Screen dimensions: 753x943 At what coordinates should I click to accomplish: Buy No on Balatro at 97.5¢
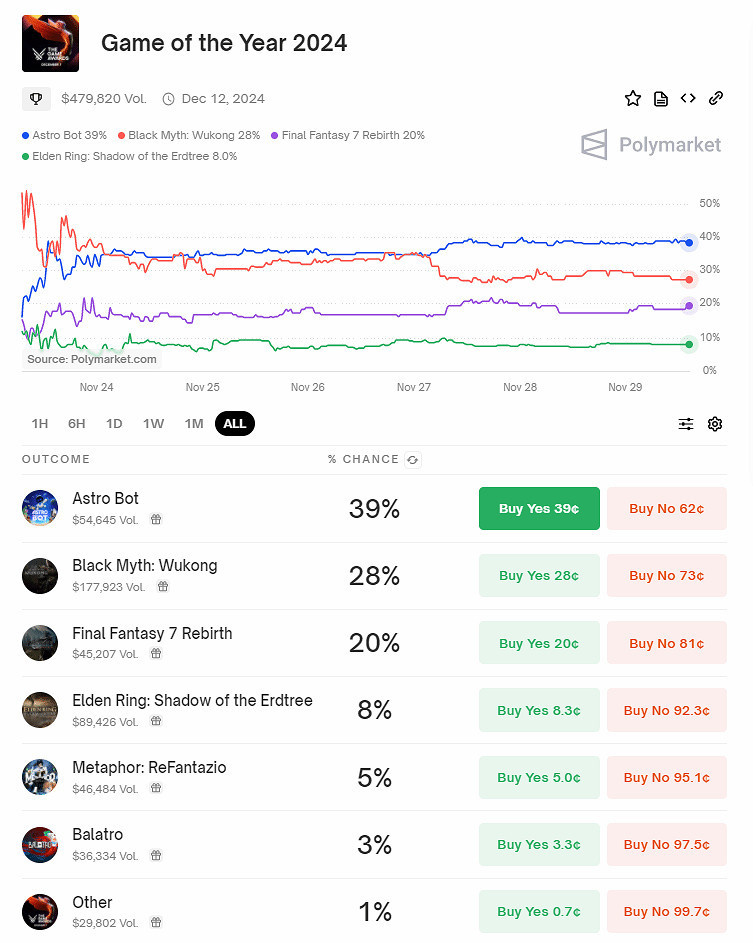coord(666,845)
